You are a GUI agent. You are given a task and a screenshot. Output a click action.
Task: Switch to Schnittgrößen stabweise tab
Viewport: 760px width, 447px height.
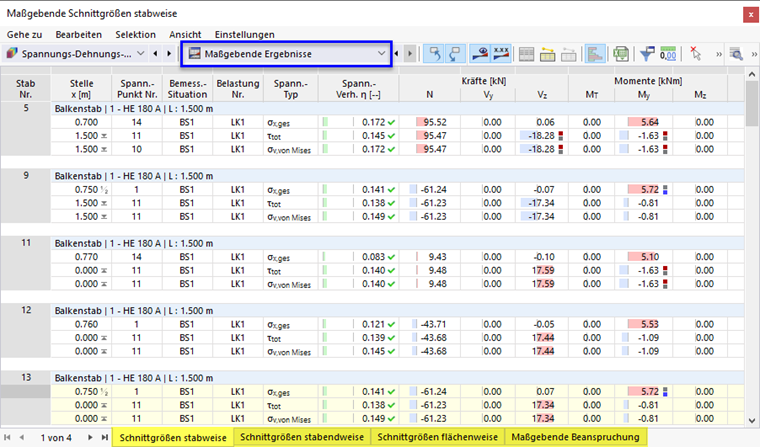pyautogui.click(x=173, y=437)
